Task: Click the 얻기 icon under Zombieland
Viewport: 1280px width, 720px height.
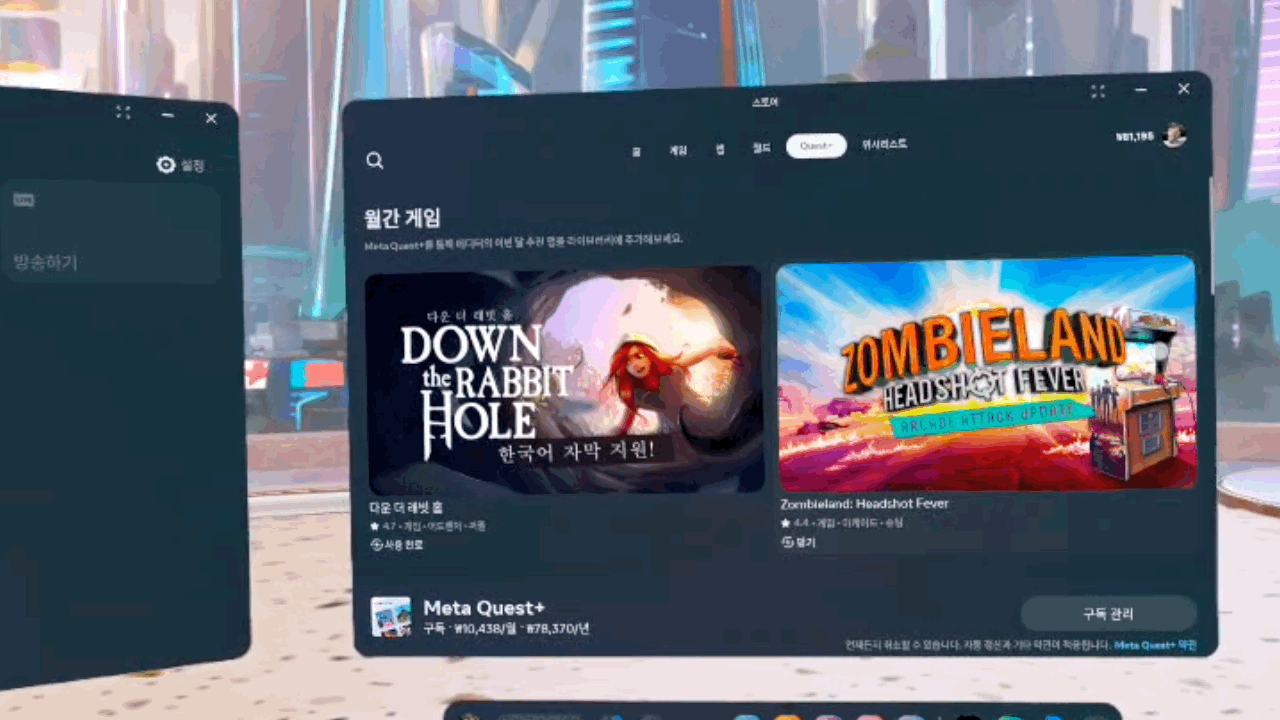Action: pos(787,542)
